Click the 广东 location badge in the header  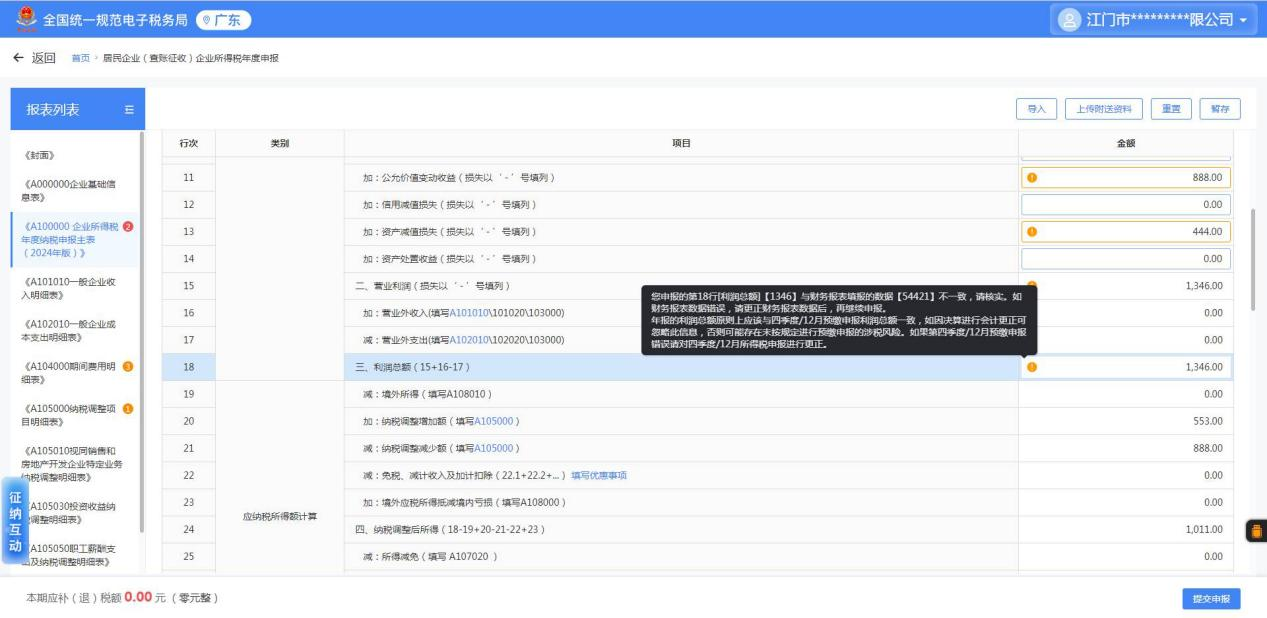(223, 19)
